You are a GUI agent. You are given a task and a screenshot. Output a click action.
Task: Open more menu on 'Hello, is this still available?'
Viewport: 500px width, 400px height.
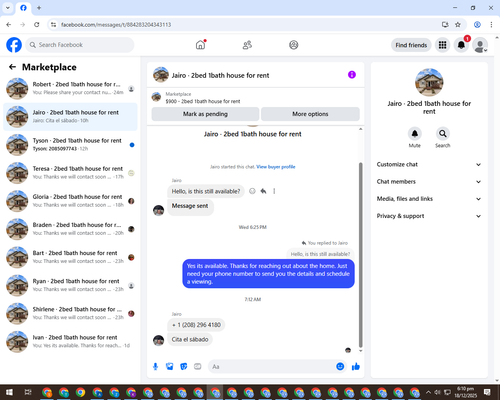click(274, 191)
